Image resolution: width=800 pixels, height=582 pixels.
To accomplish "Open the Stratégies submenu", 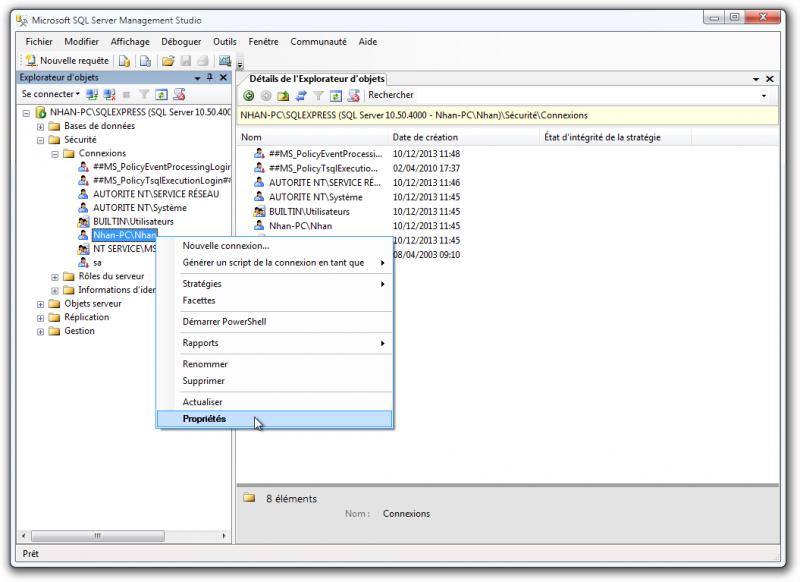I will point(274,284).
